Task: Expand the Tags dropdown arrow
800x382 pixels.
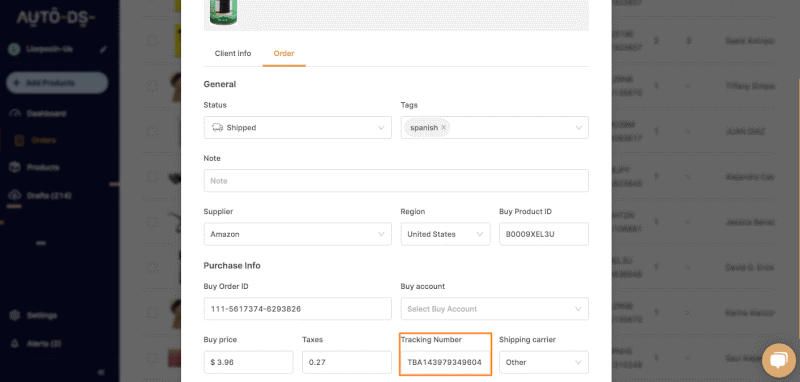Action: point(579,128)
